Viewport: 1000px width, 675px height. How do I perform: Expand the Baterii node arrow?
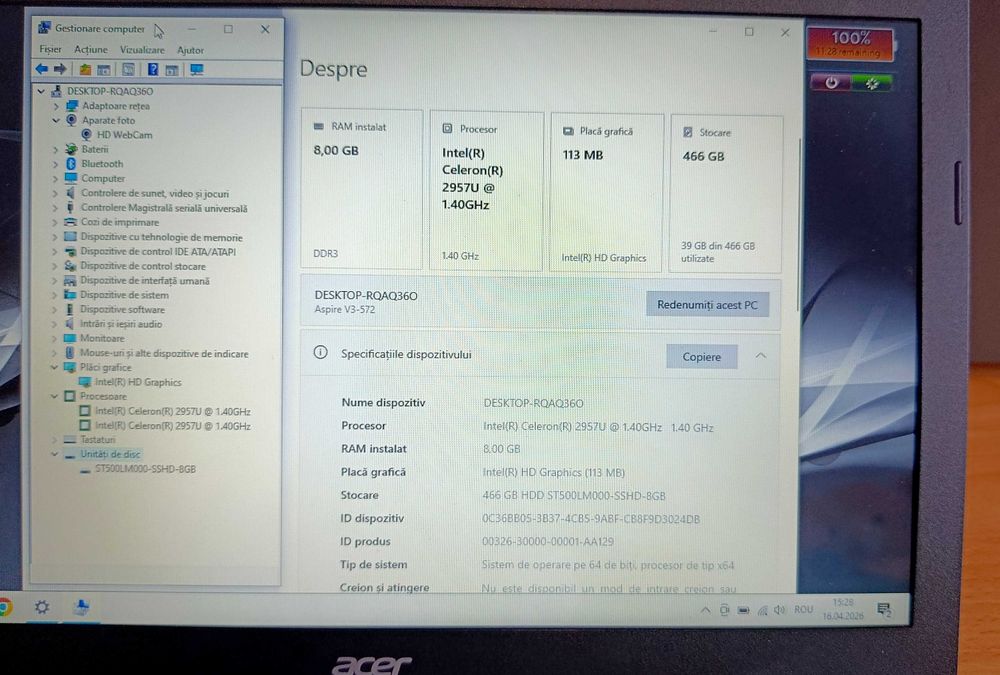tap(55, 149)
